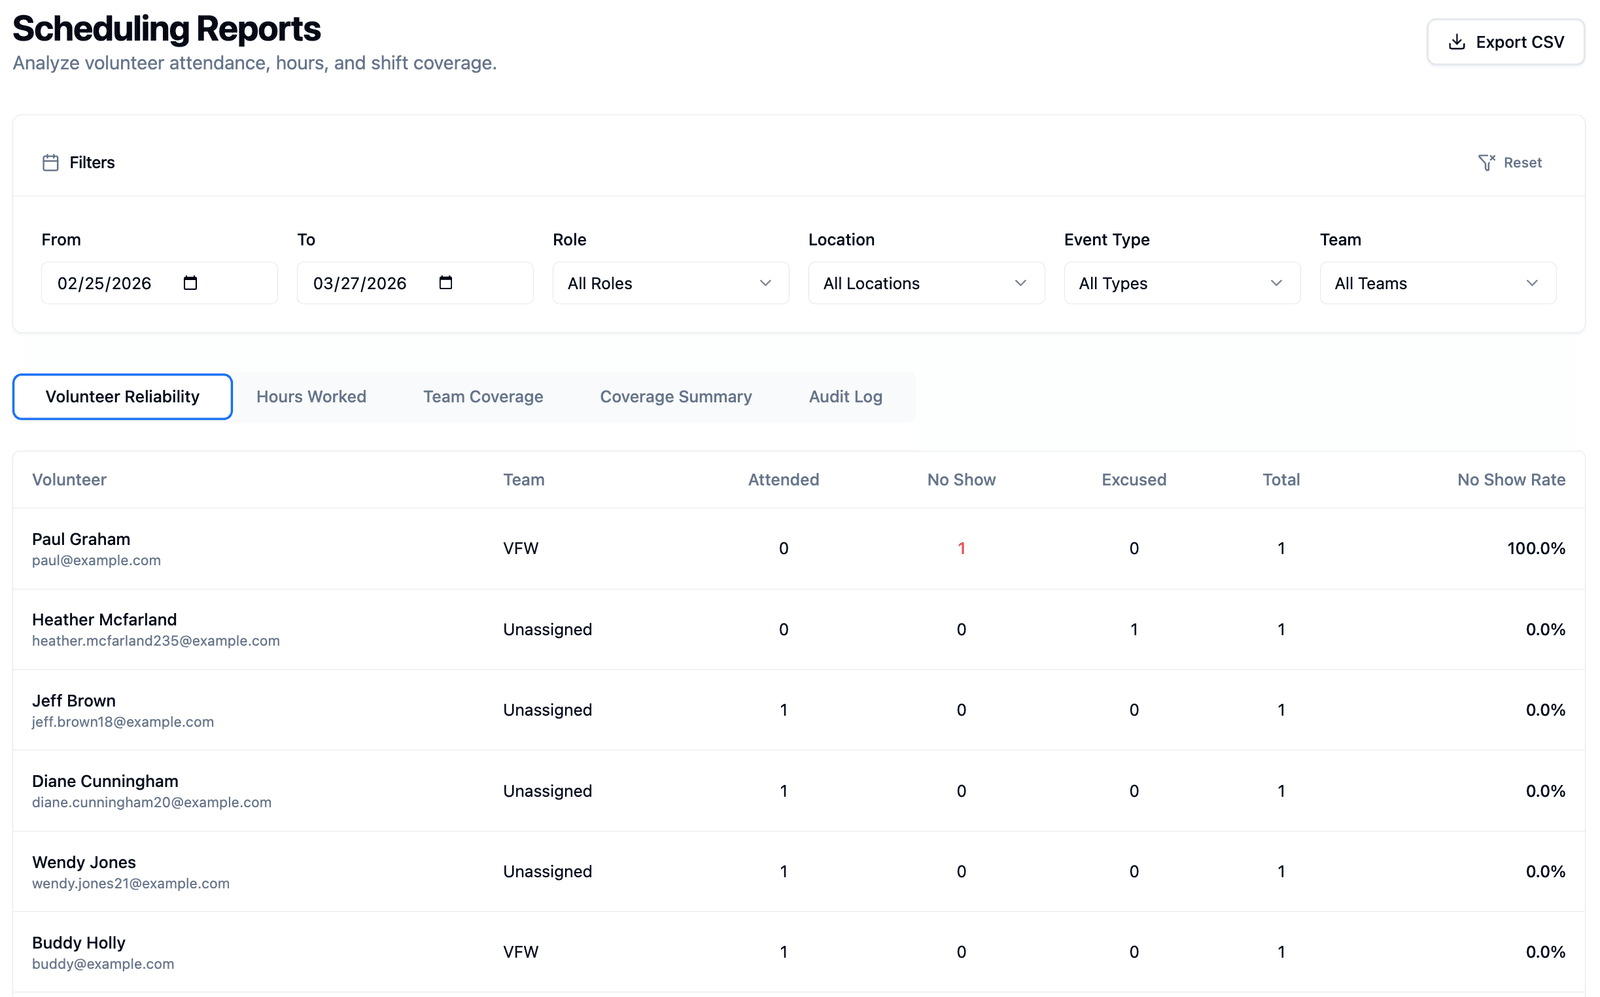Click the No Show Rate column header

(1511, 479)
